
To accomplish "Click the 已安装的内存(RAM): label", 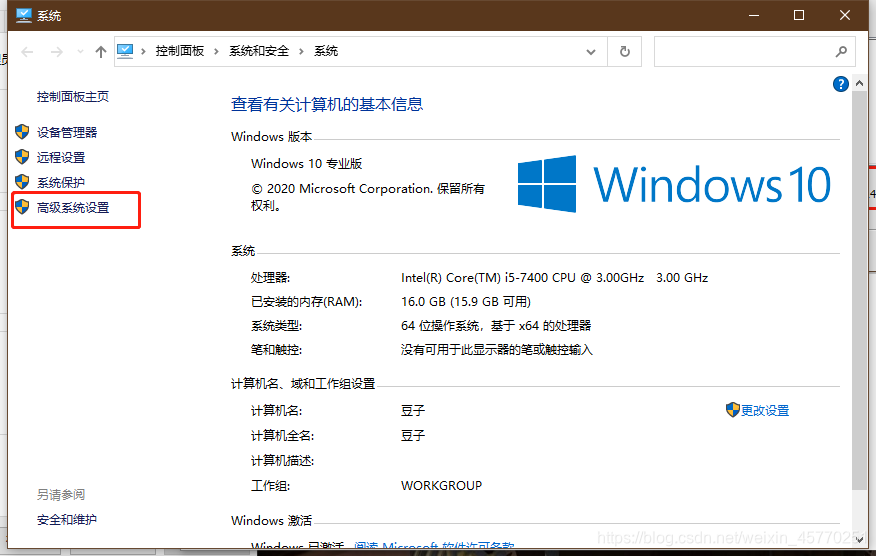I will pyautogui.click(x=307, y=302).
